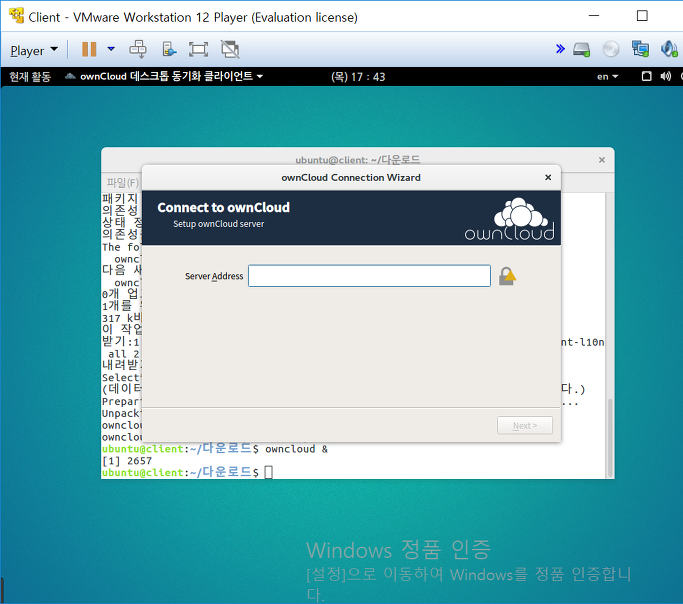Click the hard disk device icon
This screenshot has width=683, height=604.
click(x=582, y=49)
